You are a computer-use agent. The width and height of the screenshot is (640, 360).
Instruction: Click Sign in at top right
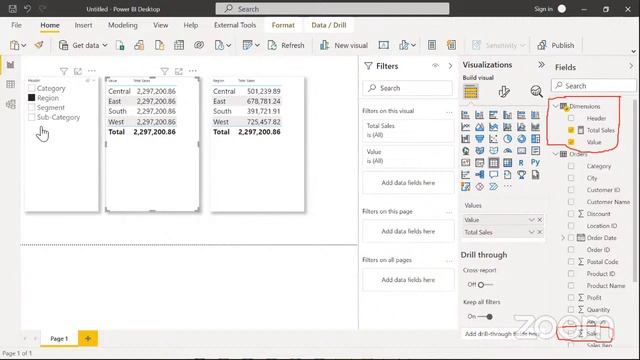tap(543, 9)
